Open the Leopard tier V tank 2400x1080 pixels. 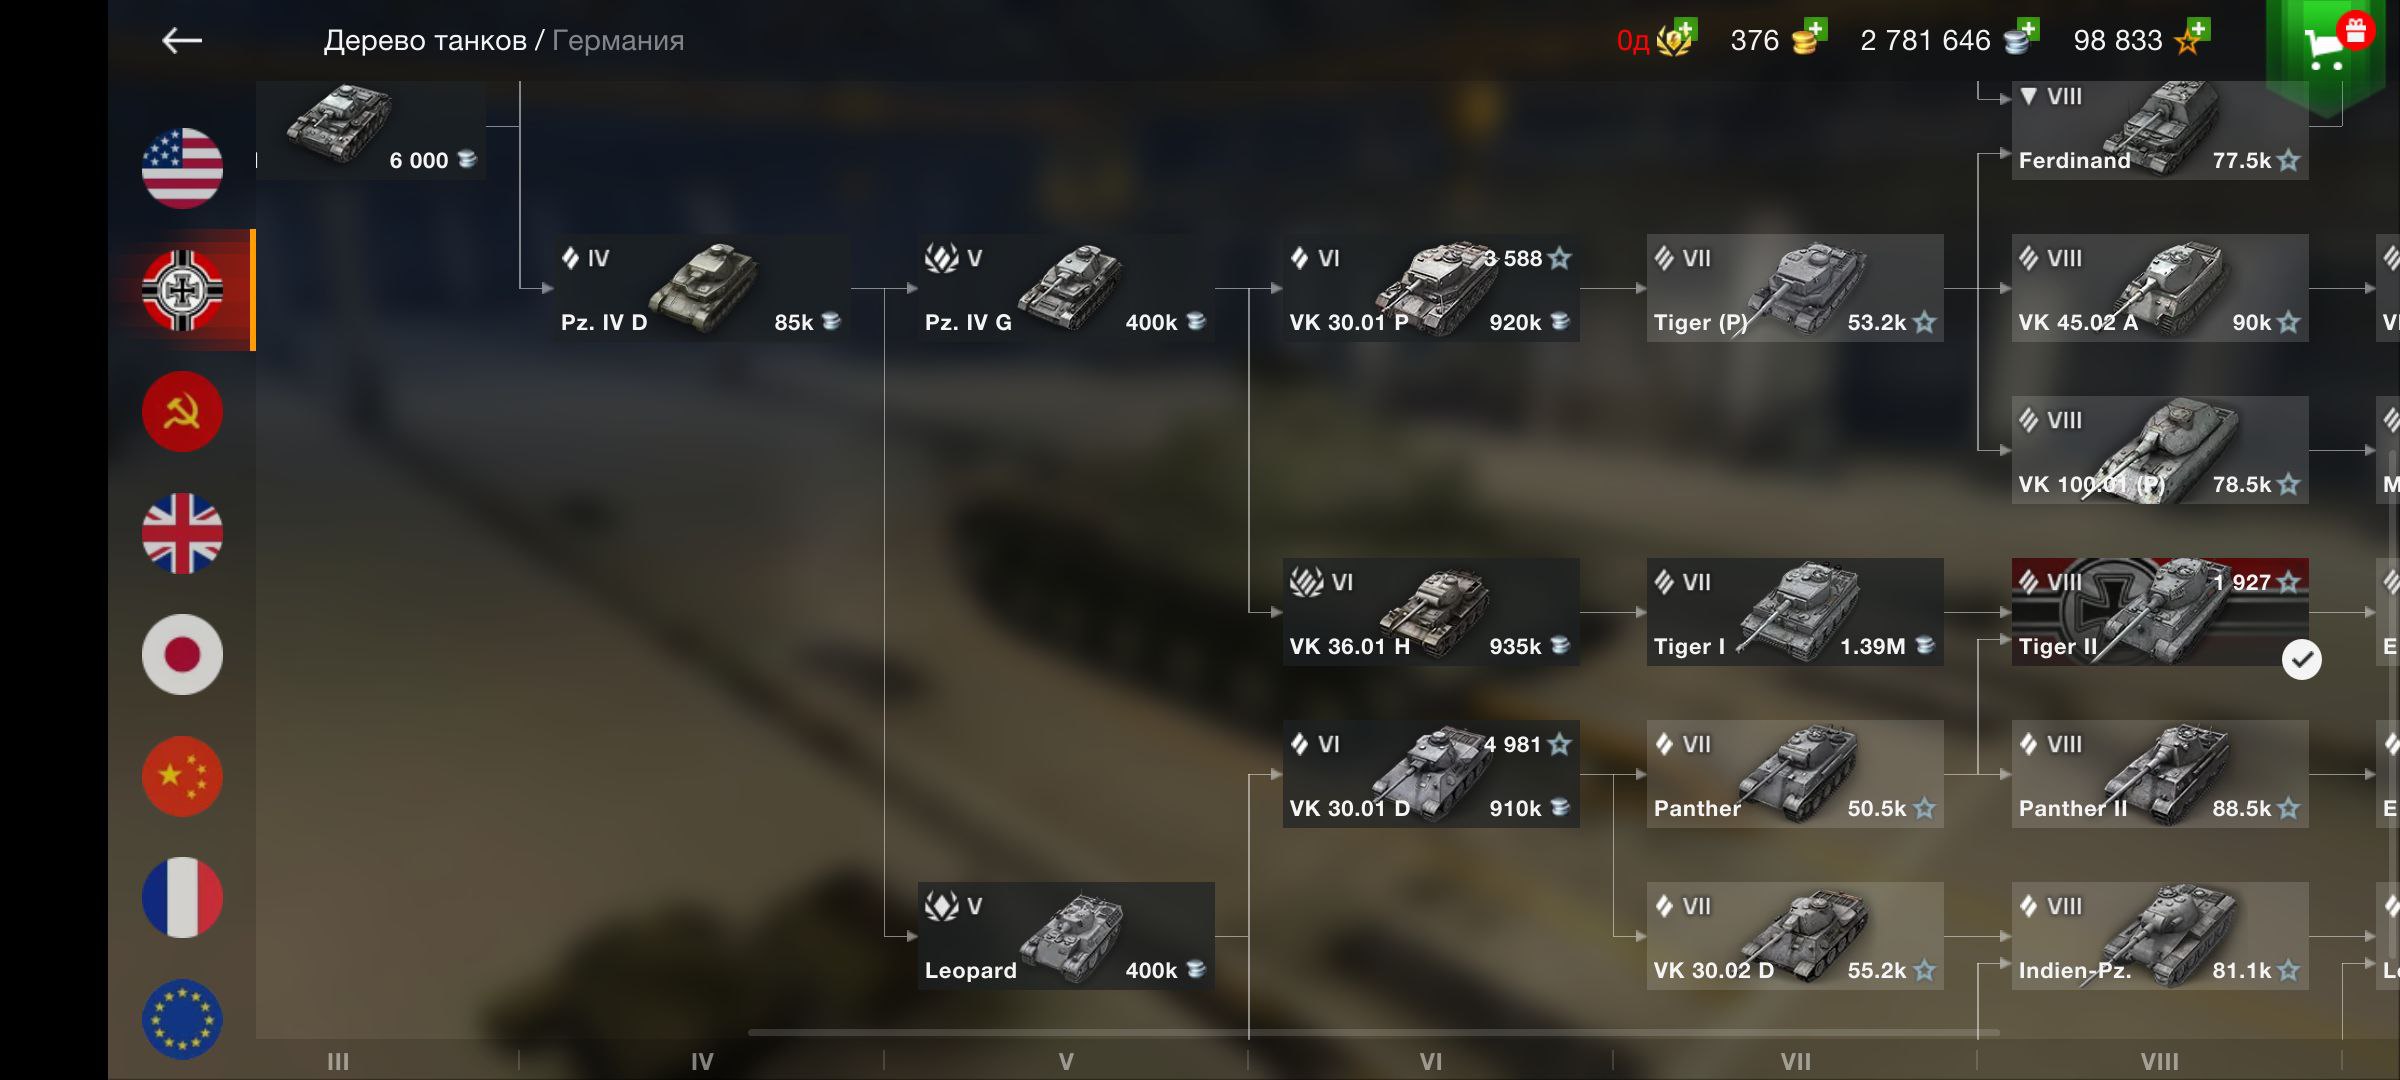pyautogui.click(x=1066, y=936)
